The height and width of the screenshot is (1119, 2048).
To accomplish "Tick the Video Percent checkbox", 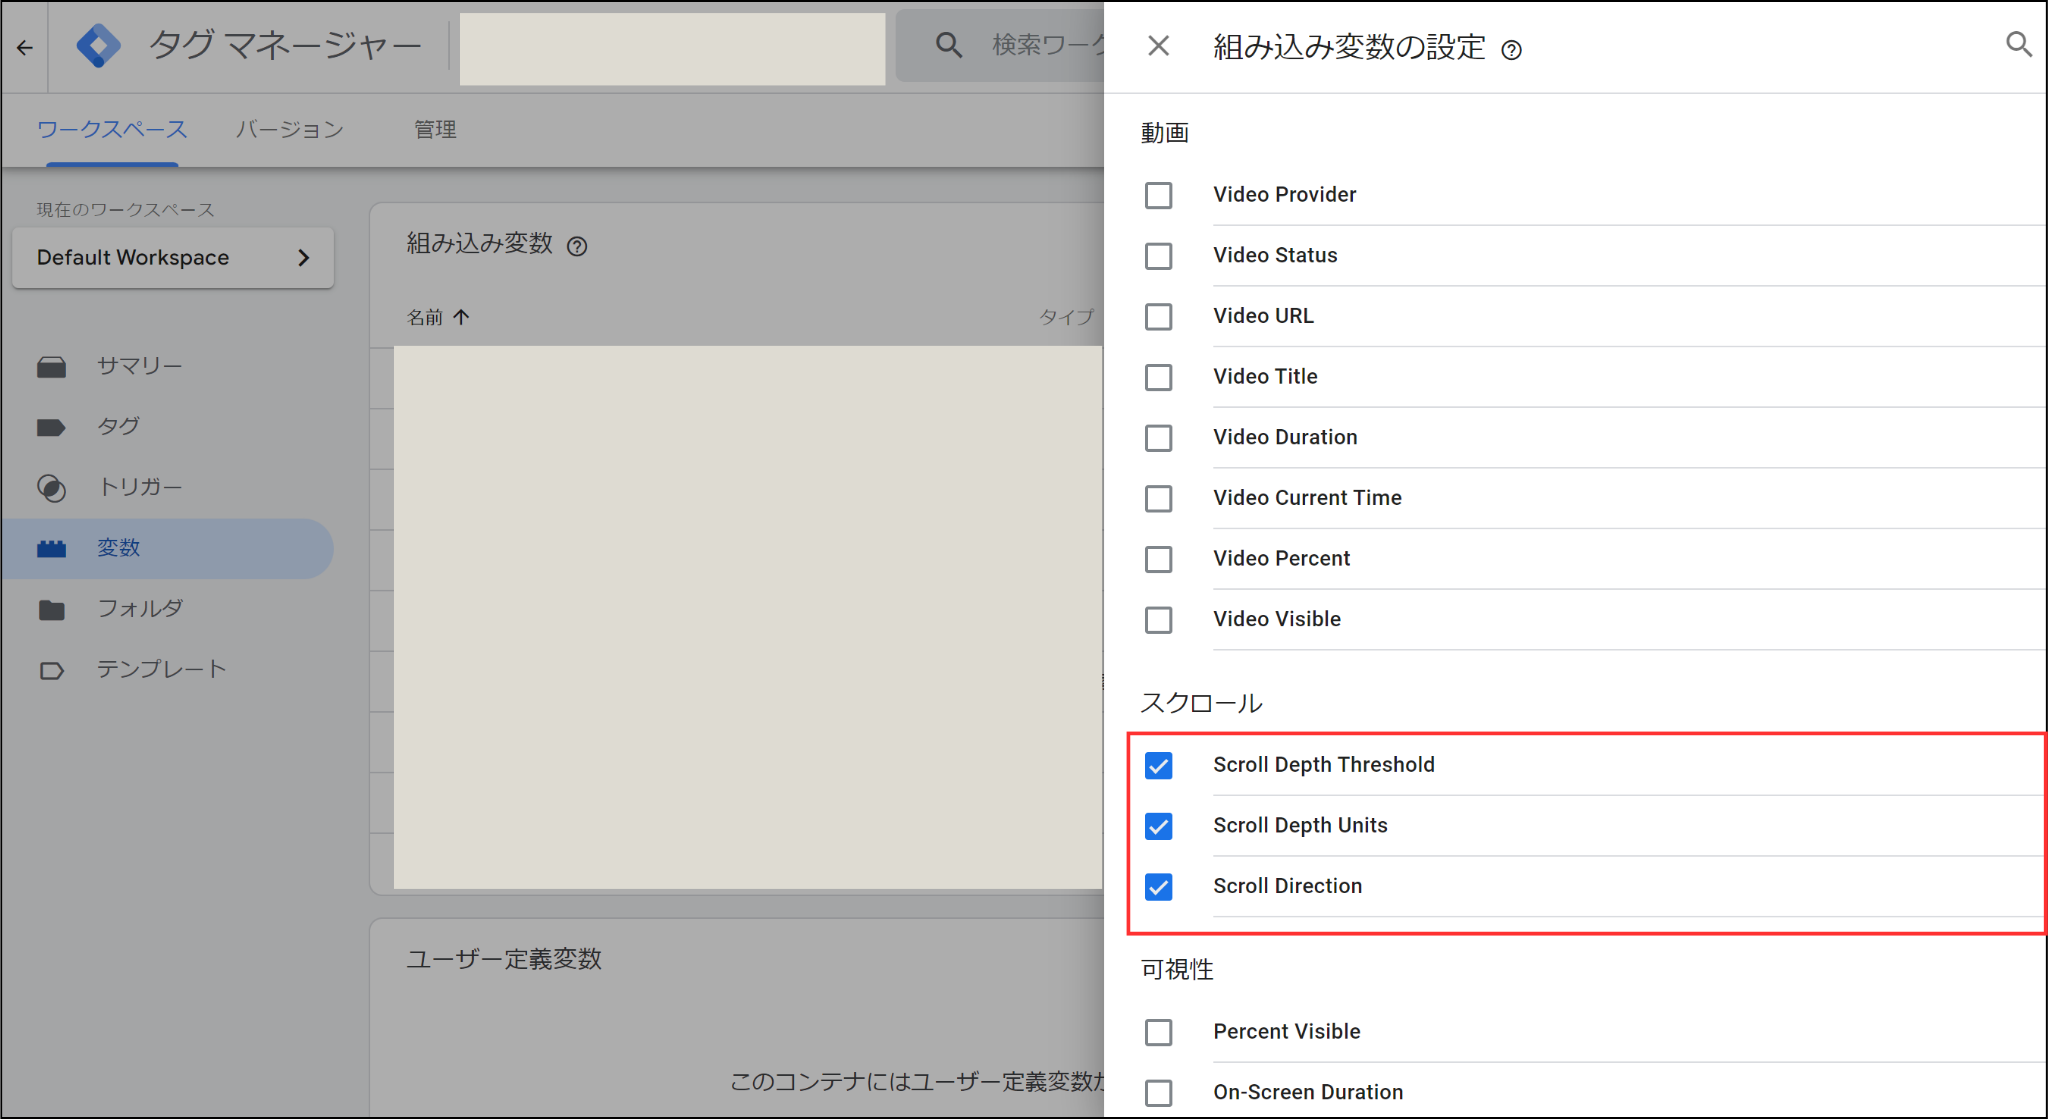I will [x=1158, y=559].
